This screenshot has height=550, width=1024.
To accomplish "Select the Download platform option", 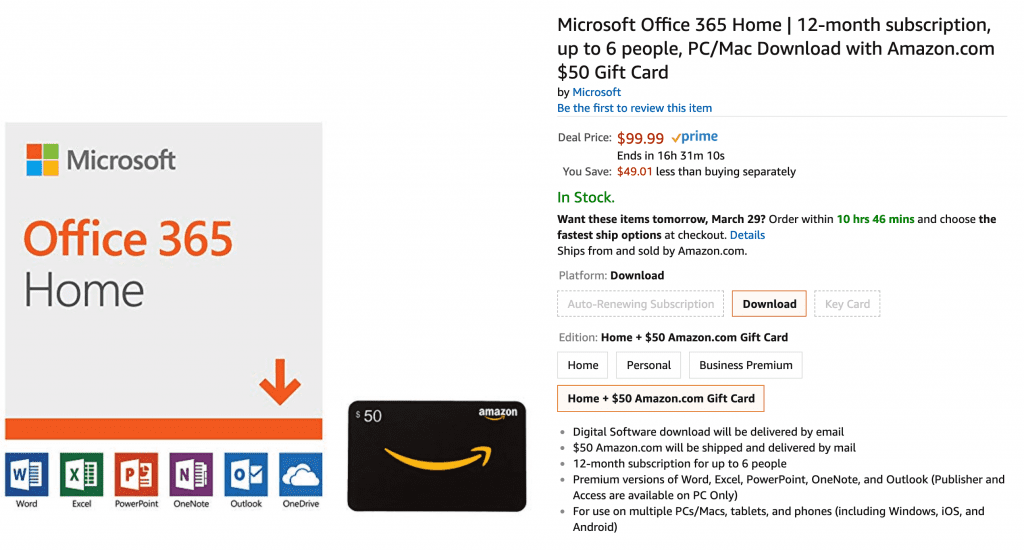I will click(769, 304).
